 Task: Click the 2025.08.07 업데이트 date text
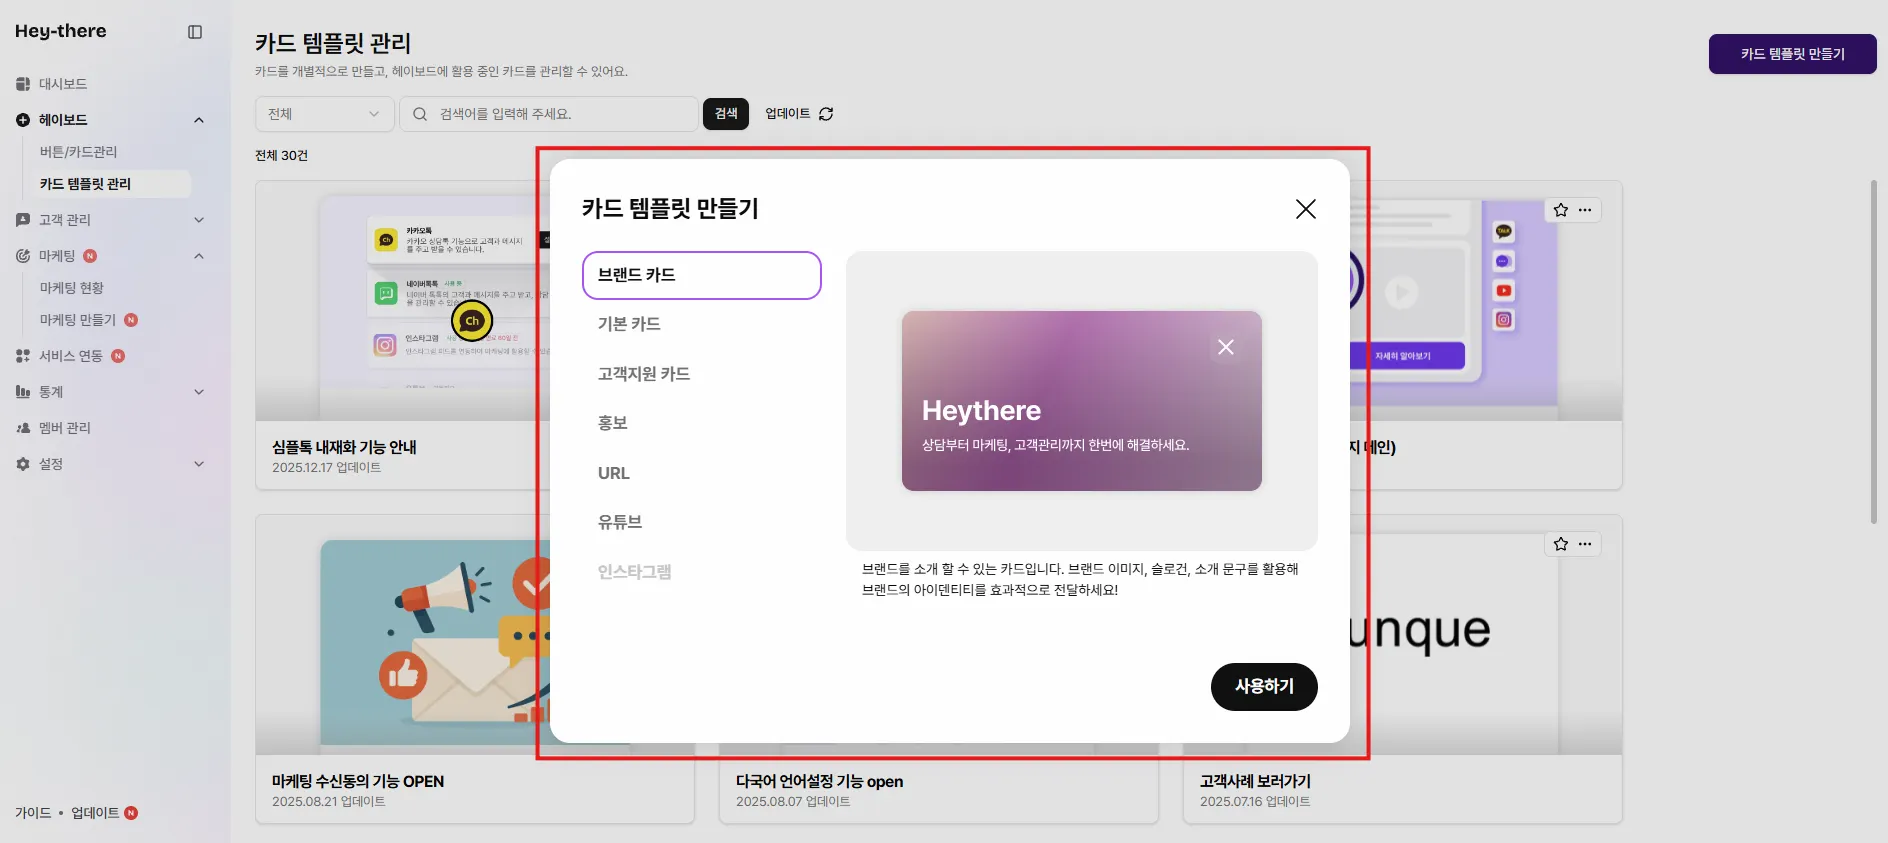click(793, 802)
